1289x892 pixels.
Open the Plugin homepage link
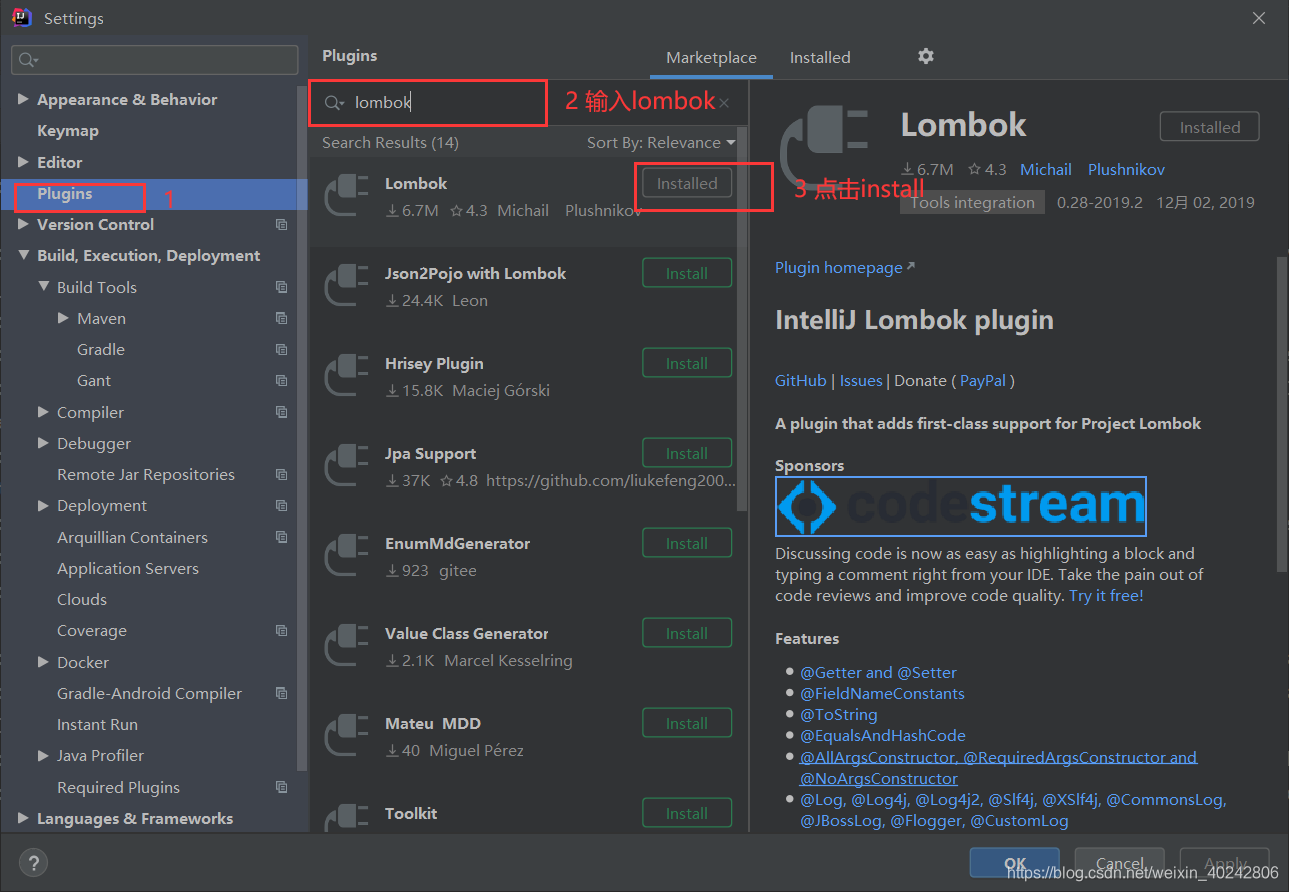[845, 268]
